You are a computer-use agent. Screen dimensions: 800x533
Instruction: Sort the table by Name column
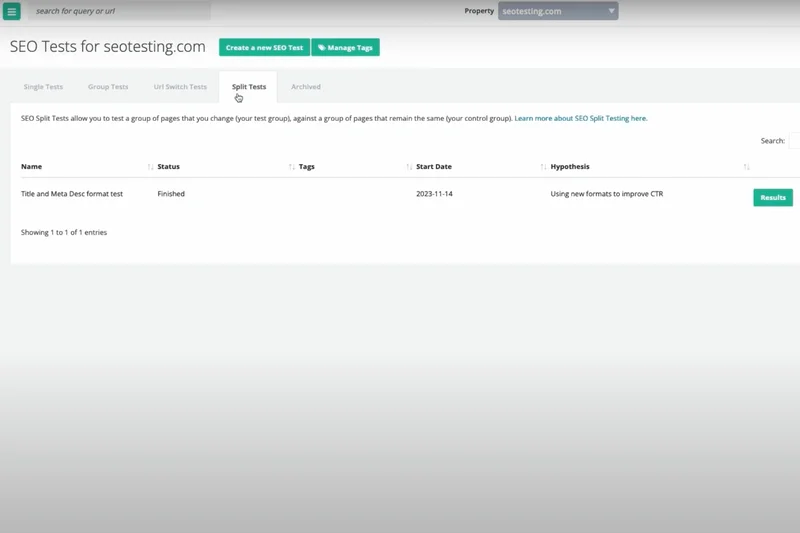(32, 167)
